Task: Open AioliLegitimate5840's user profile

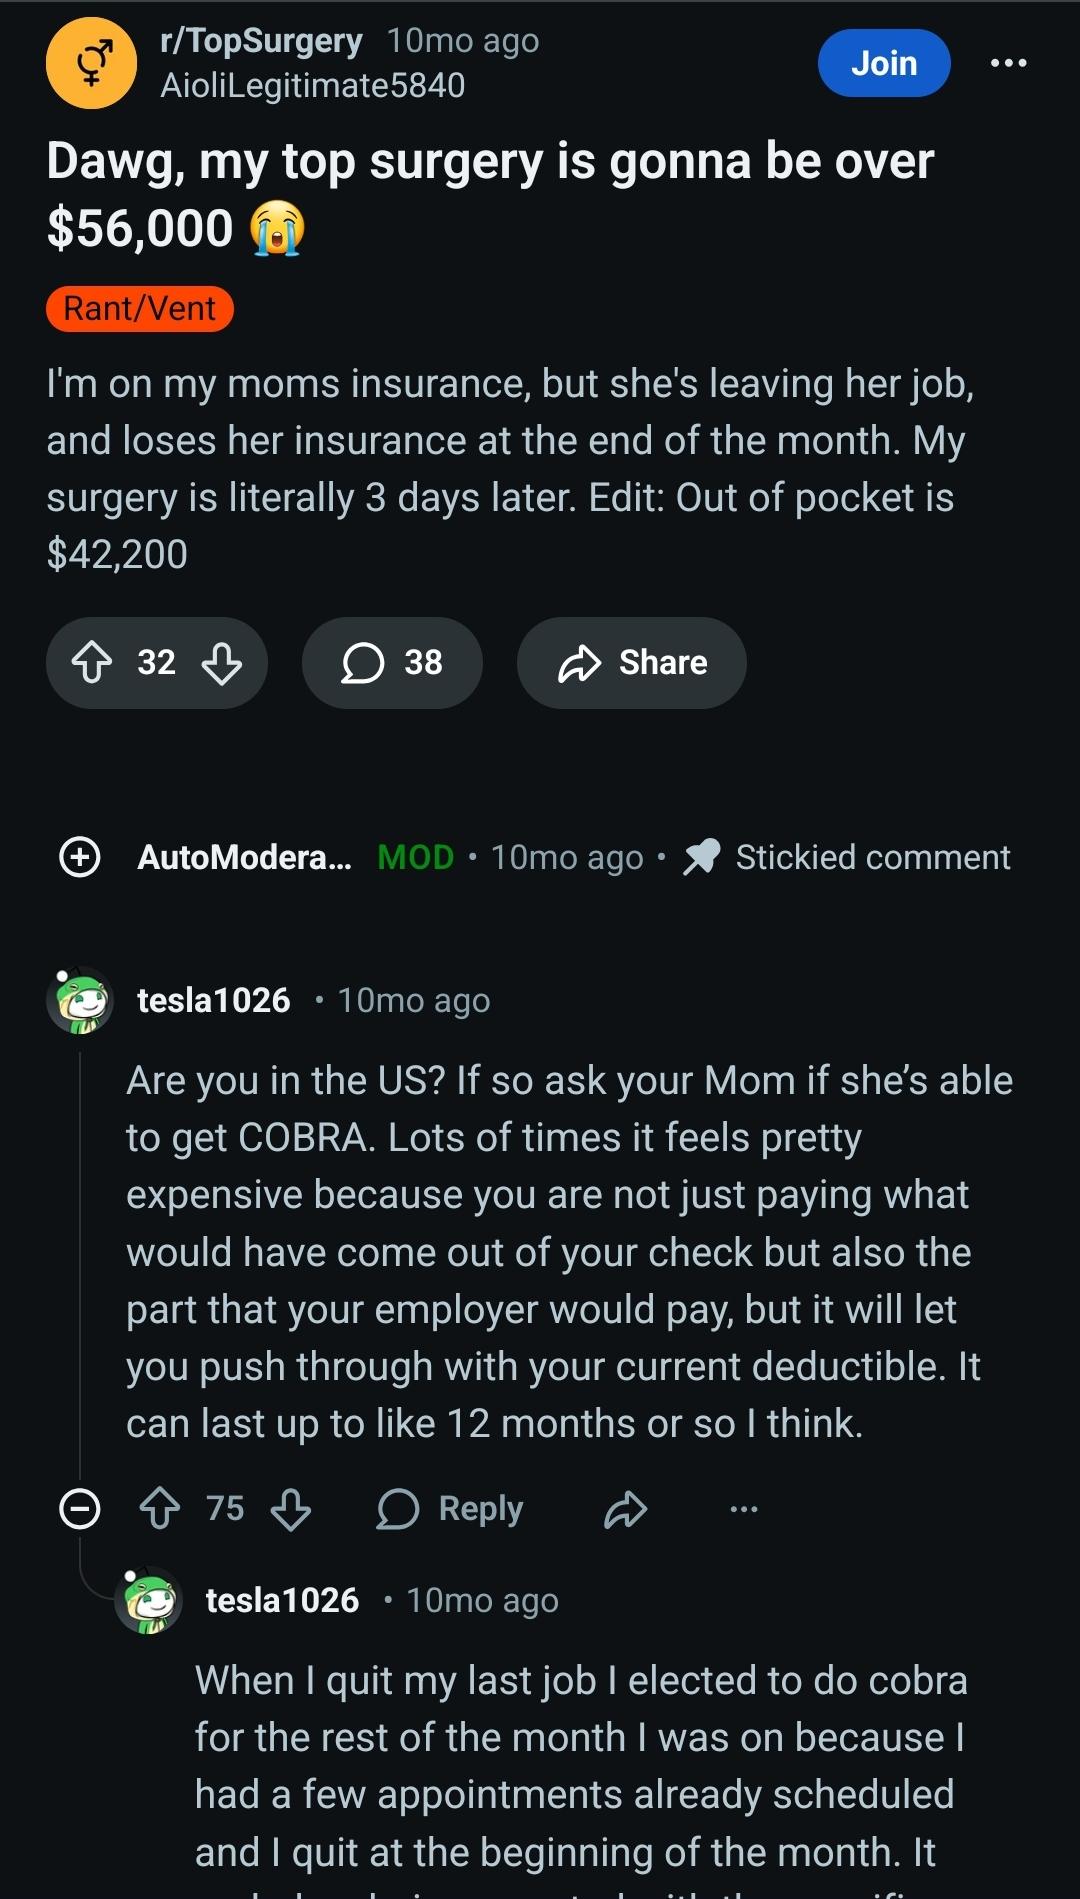Action: (x=313, y=86)
